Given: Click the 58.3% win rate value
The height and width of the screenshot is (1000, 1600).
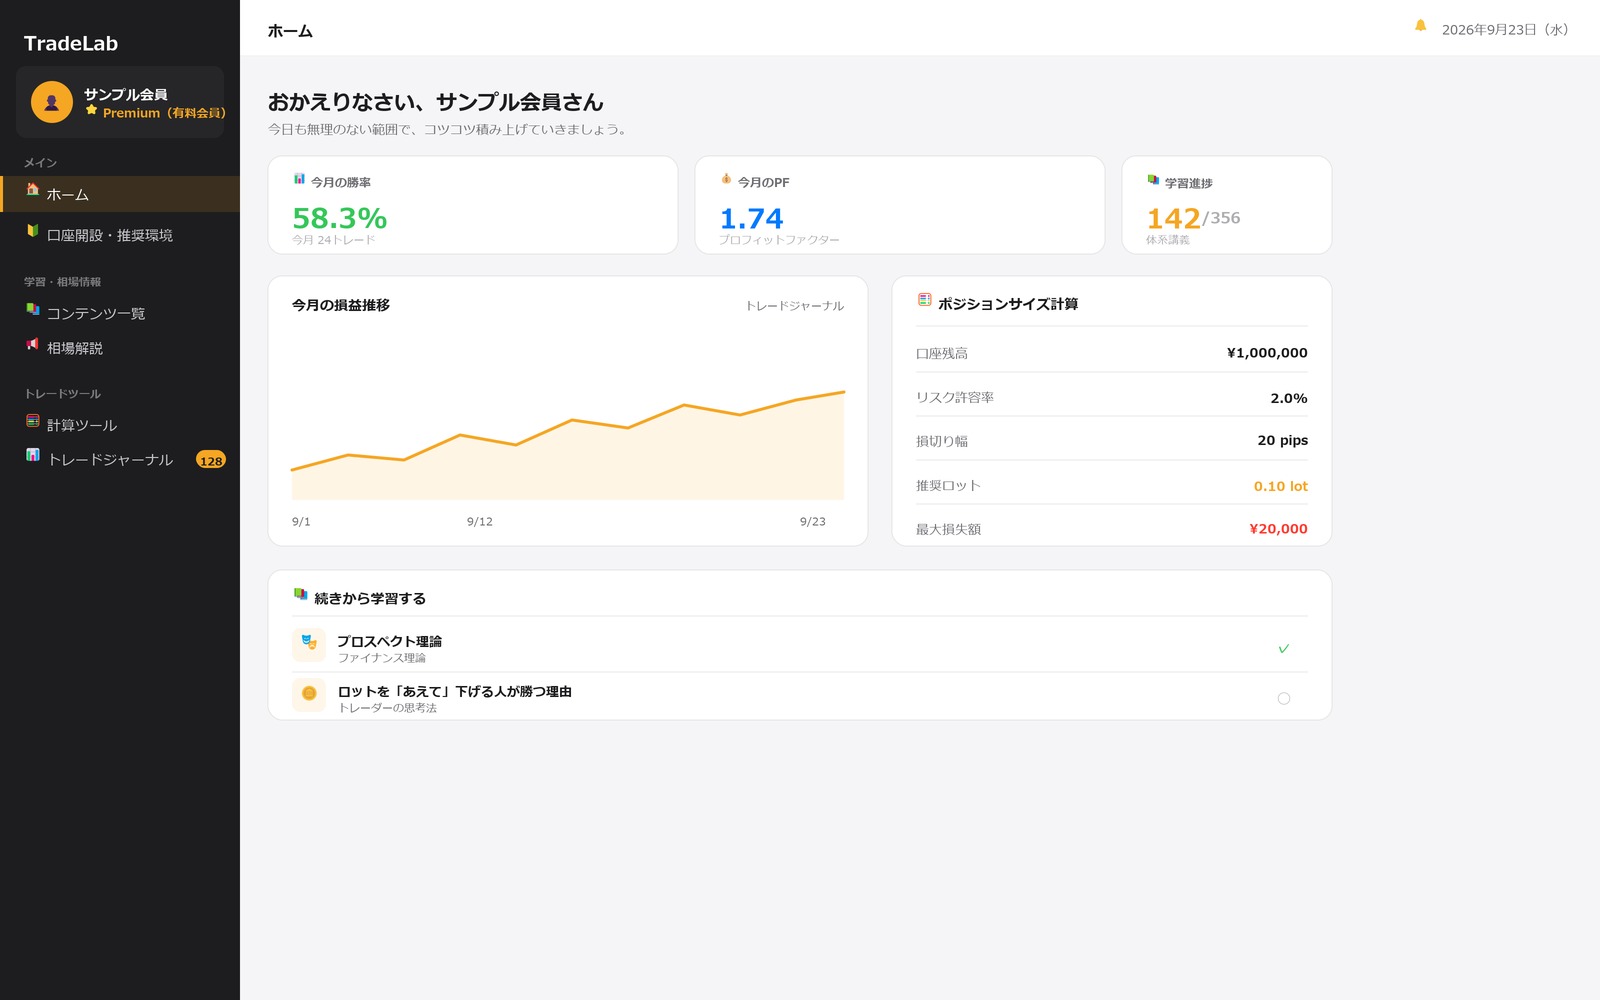Looking at the screenshot, I should click(339, 218).
